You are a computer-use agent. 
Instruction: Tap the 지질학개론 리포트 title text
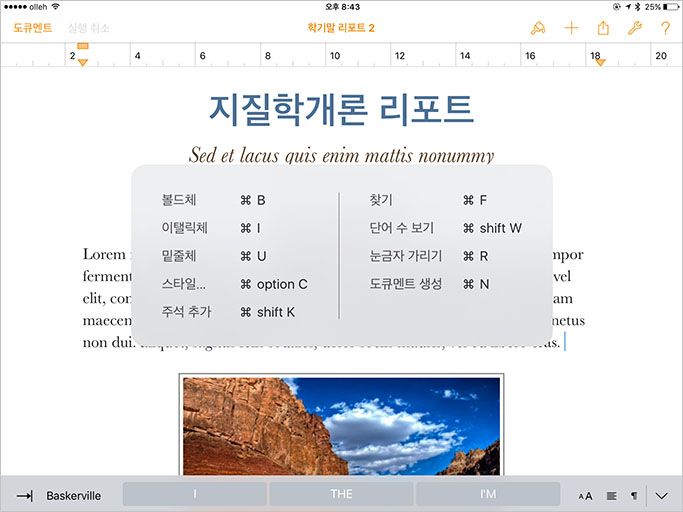pos(341,109)
